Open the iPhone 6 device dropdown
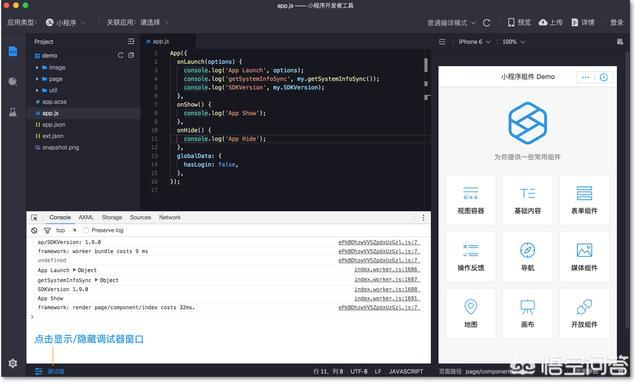This screenshot has height=388, width=640. pos(474,42)
